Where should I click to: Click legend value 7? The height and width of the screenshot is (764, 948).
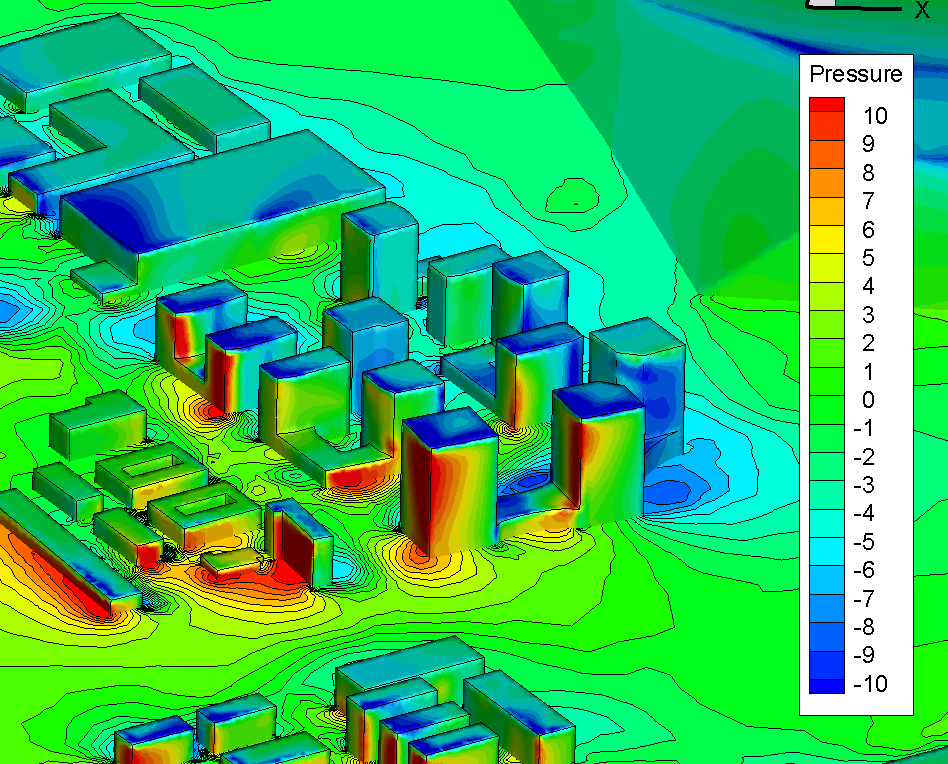[868, 200]
